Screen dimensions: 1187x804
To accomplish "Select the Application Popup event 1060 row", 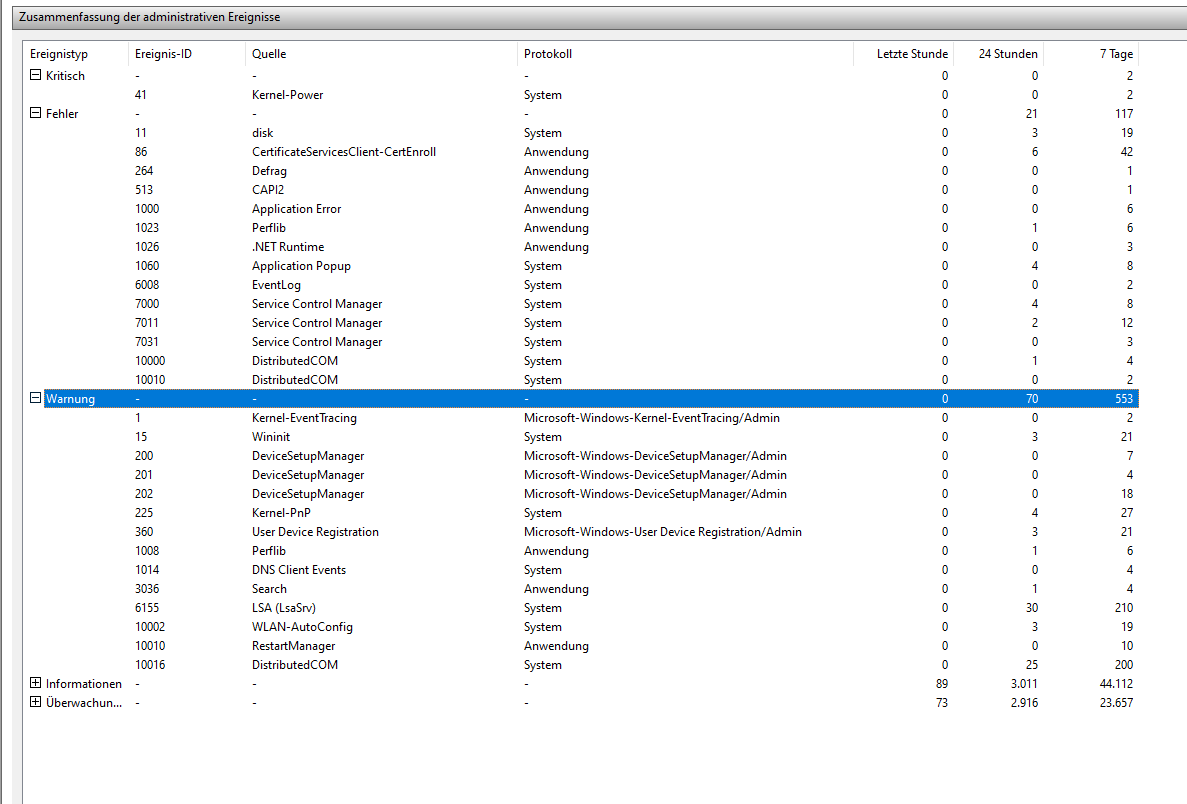I will (581, 266).
